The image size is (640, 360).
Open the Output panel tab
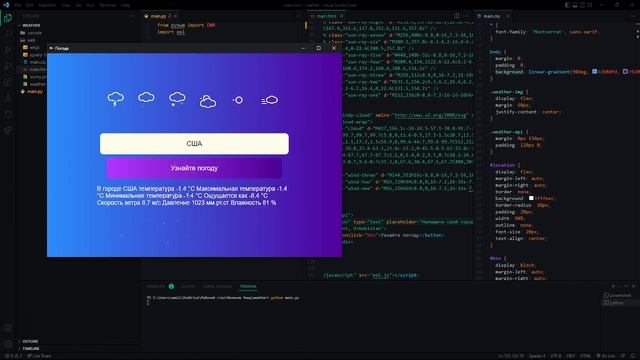(188, 287)
